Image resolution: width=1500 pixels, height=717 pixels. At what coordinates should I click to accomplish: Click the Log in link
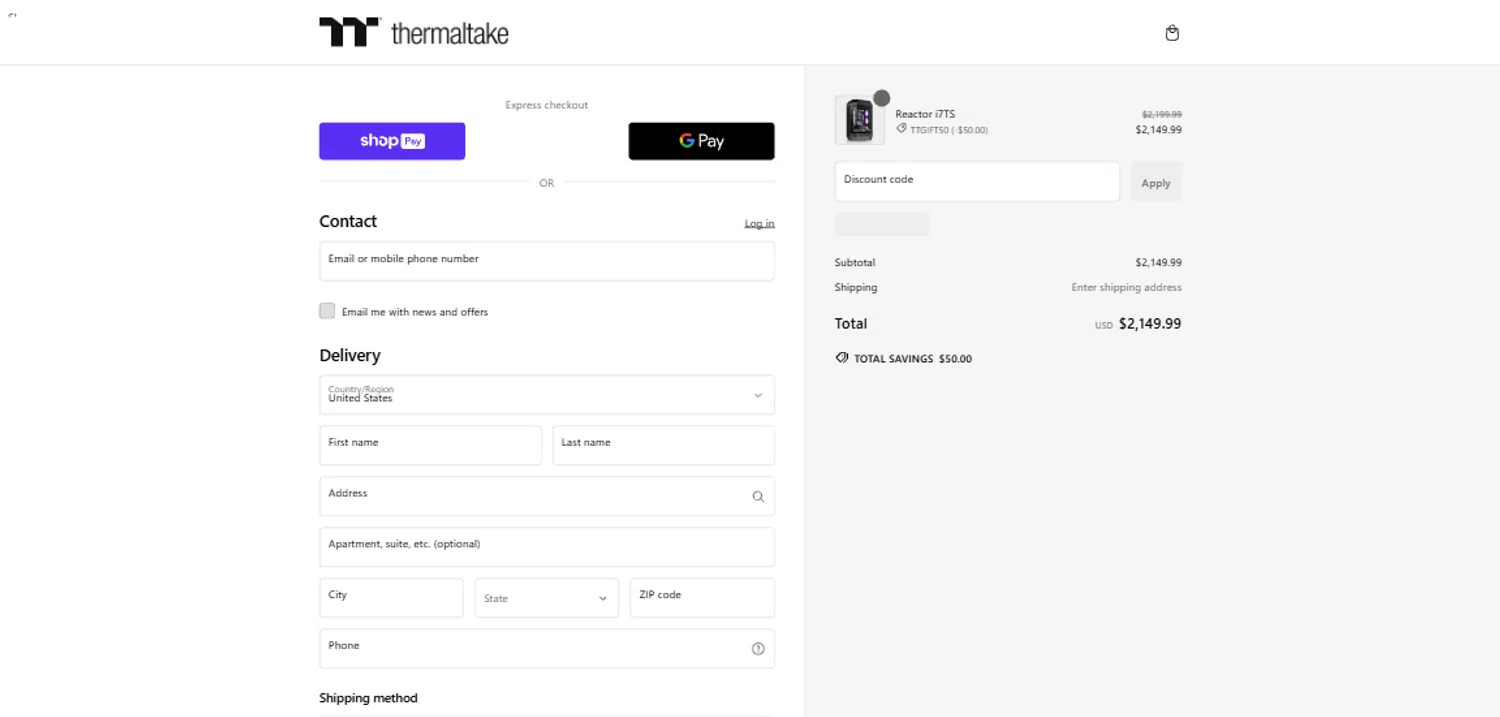[759, 223]
